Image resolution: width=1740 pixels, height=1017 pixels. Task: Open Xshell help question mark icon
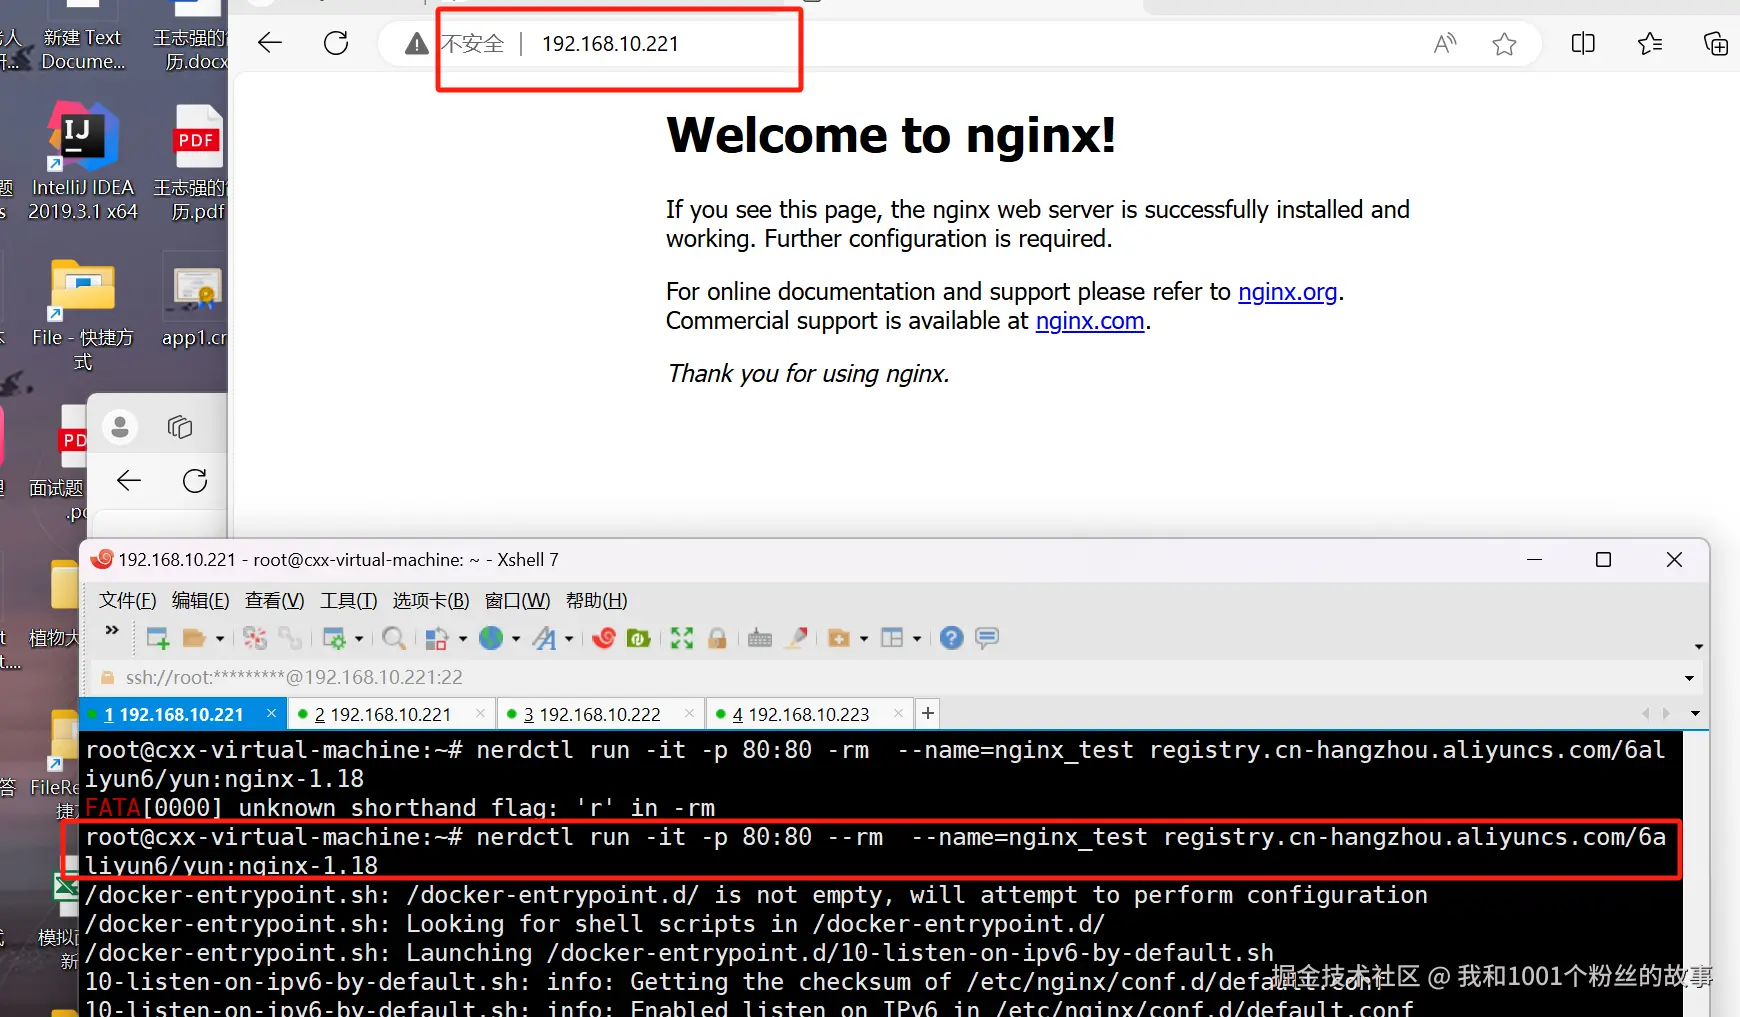click(x=952, y=638)
